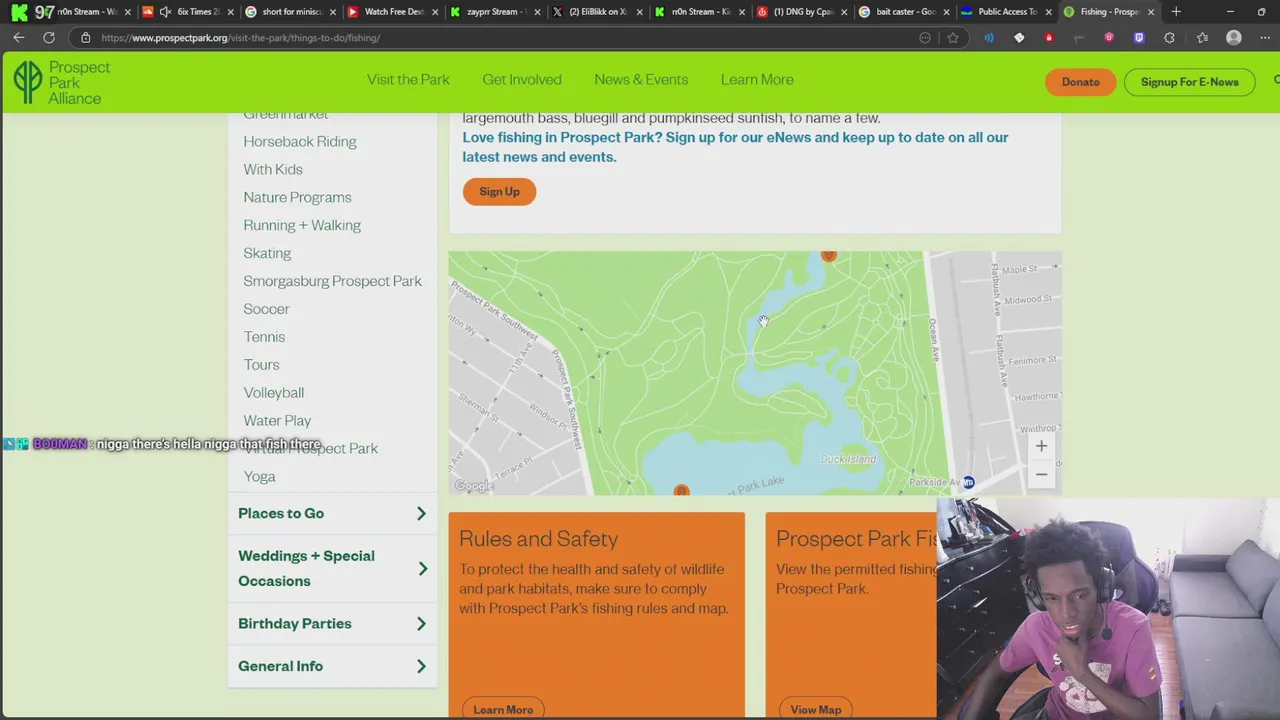Click Signup For E-News button
The image size is (1280, 720).
tap(1189, 82)
